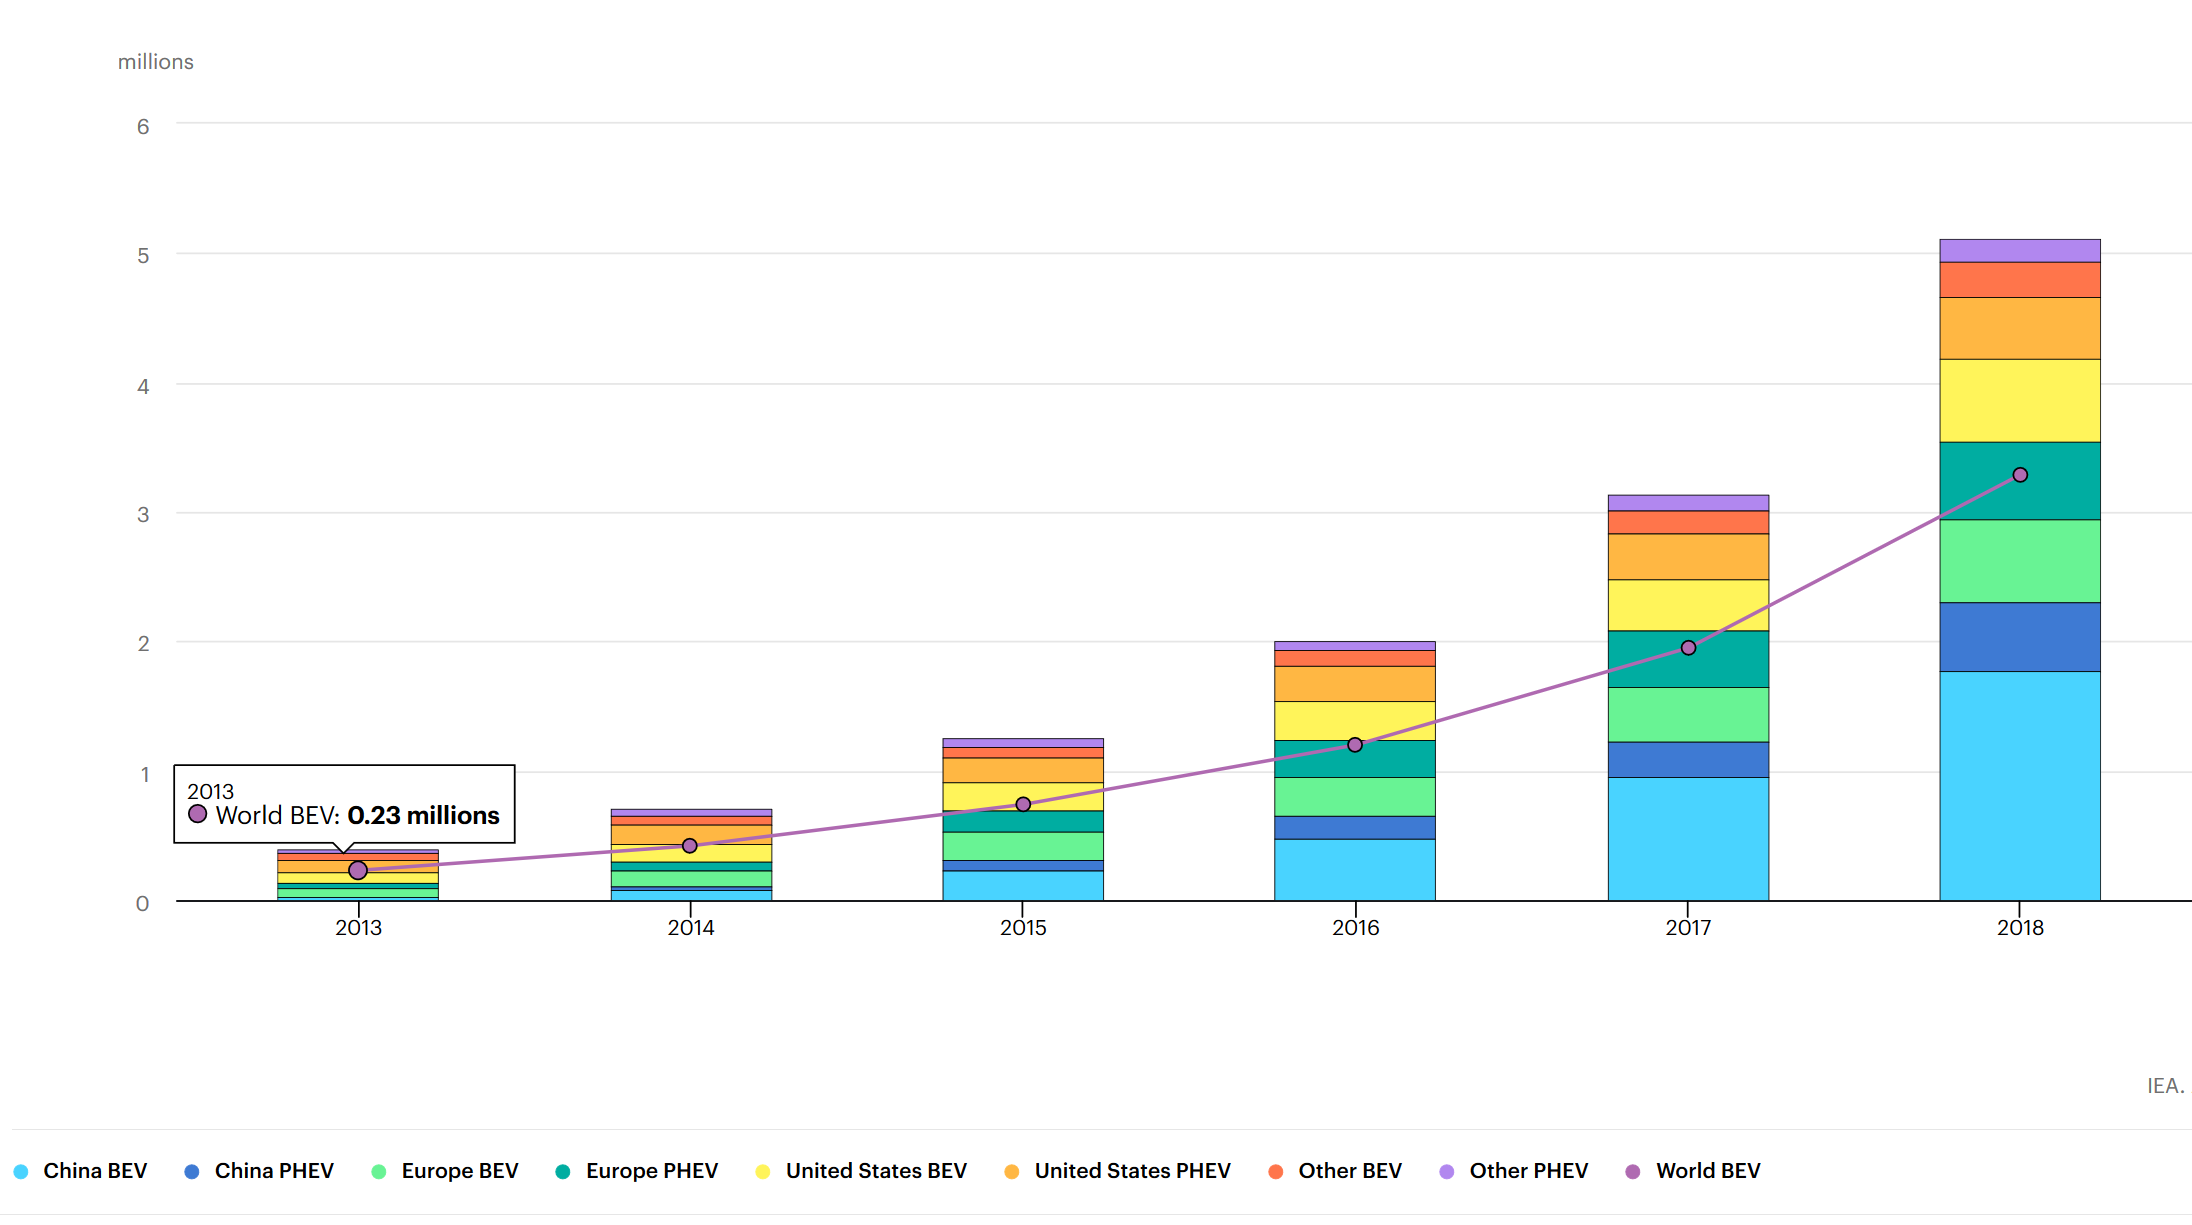Click China BEV segment in 2018 bar

click(2020, 786)
